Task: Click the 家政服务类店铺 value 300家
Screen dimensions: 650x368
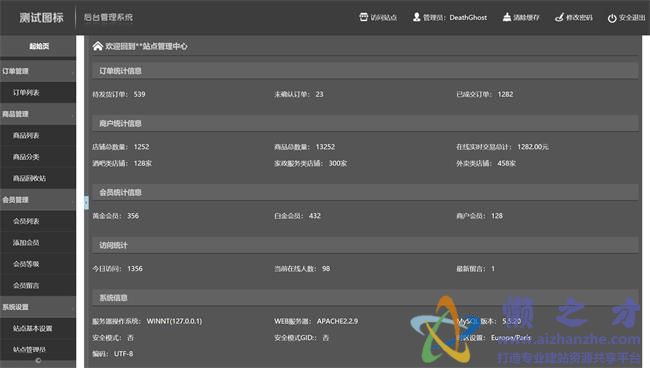Action: click(x=338, y=163)
